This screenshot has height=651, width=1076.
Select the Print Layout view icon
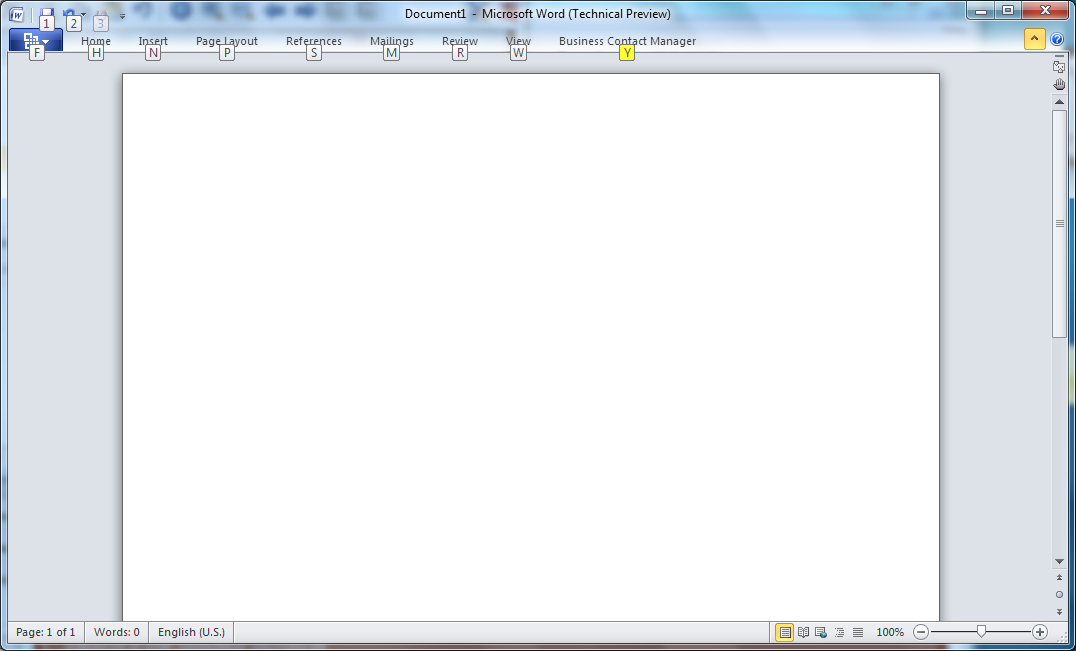784,632
